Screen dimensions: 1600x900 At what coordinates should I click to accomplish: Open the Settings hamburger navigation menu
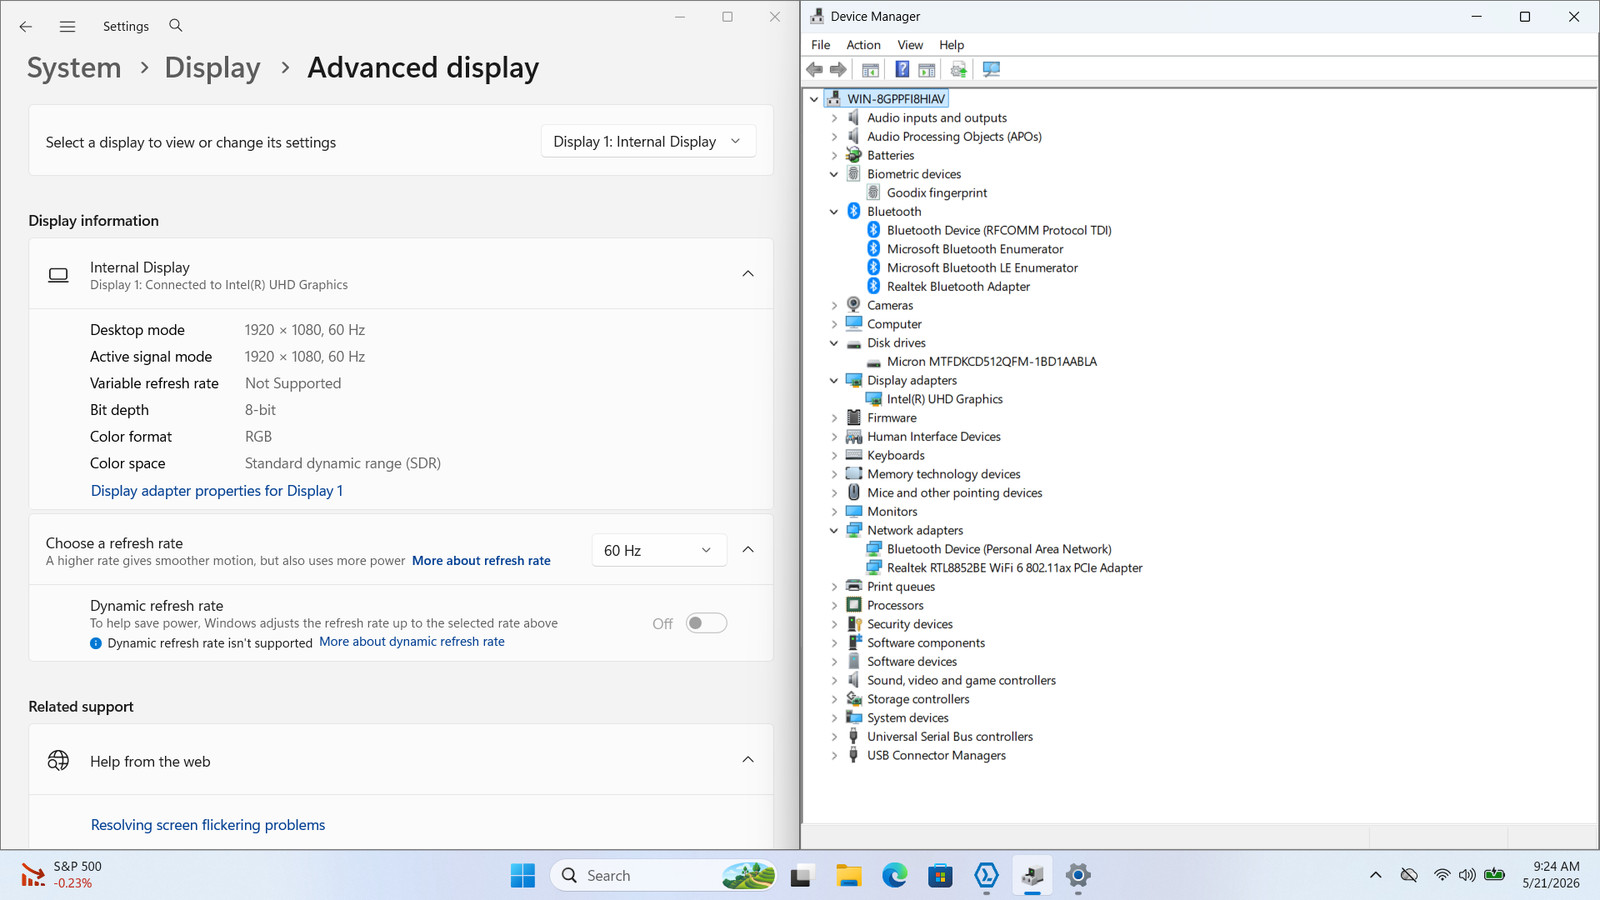click(x=67, y=27)
